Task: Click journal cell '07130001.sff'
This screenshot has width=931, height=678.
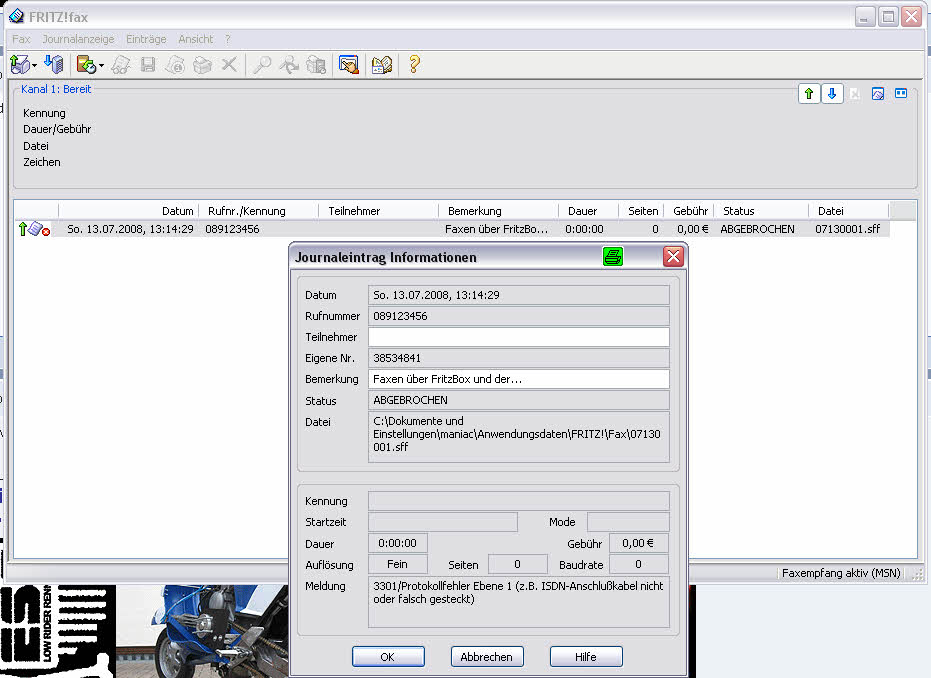Action: click(847, 229)
